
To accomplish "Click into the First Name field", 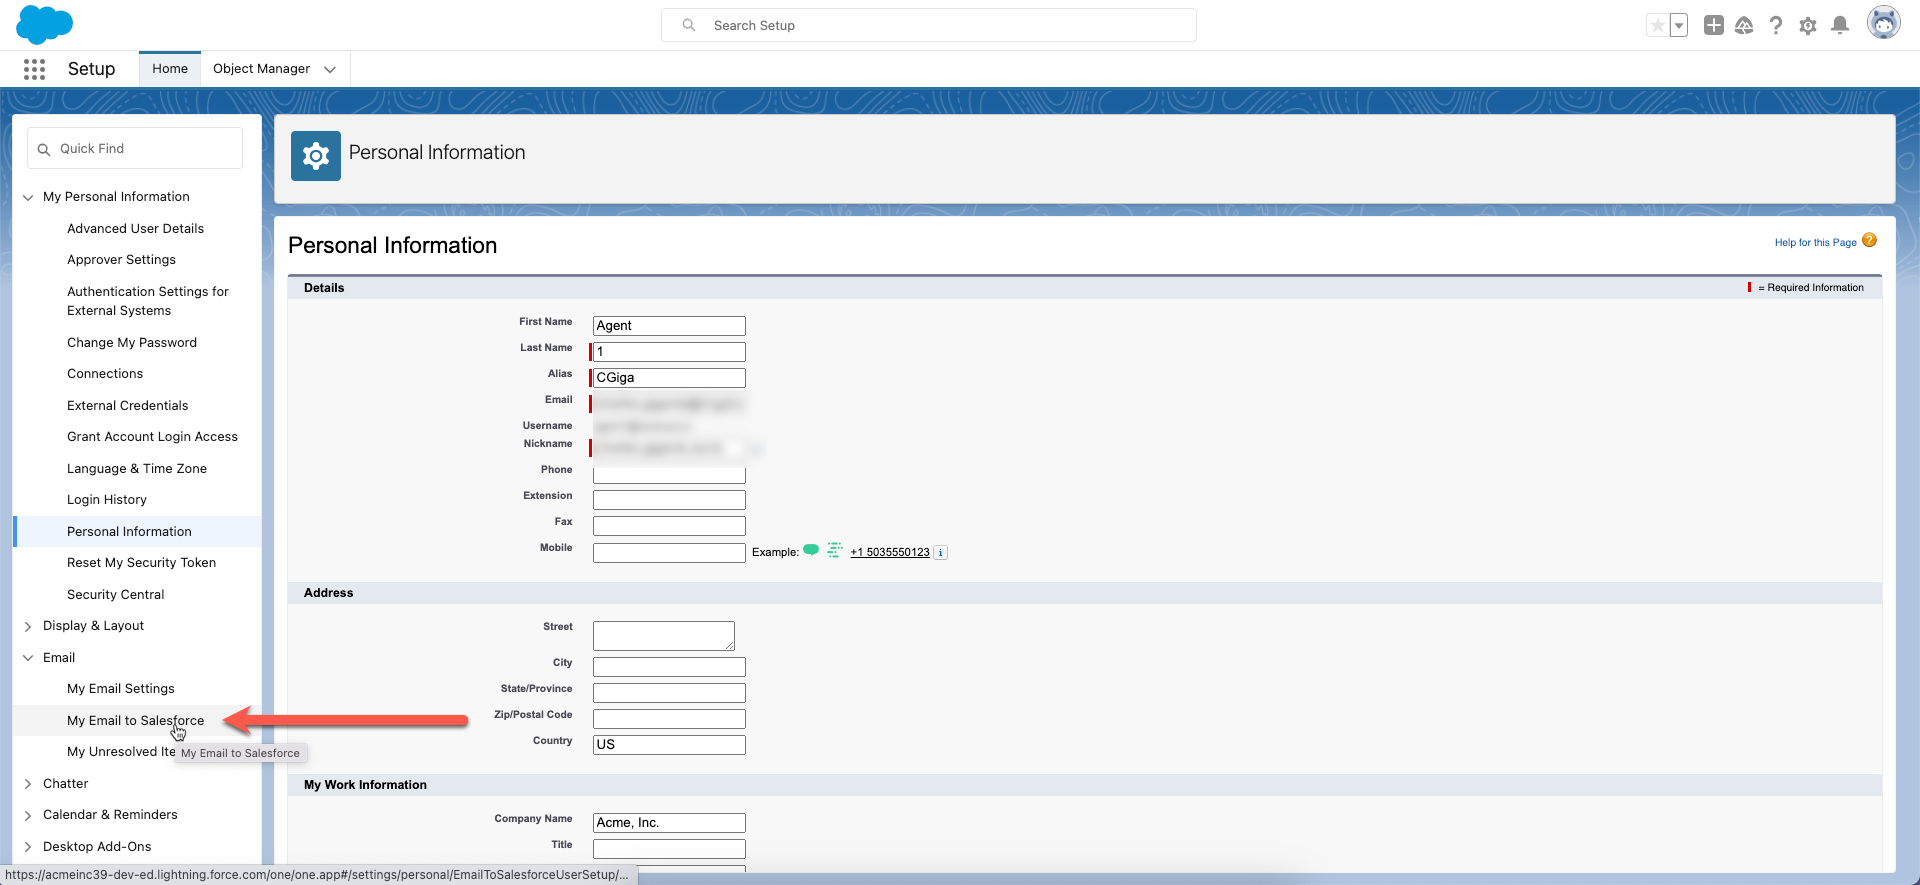I will coord(669,326).
